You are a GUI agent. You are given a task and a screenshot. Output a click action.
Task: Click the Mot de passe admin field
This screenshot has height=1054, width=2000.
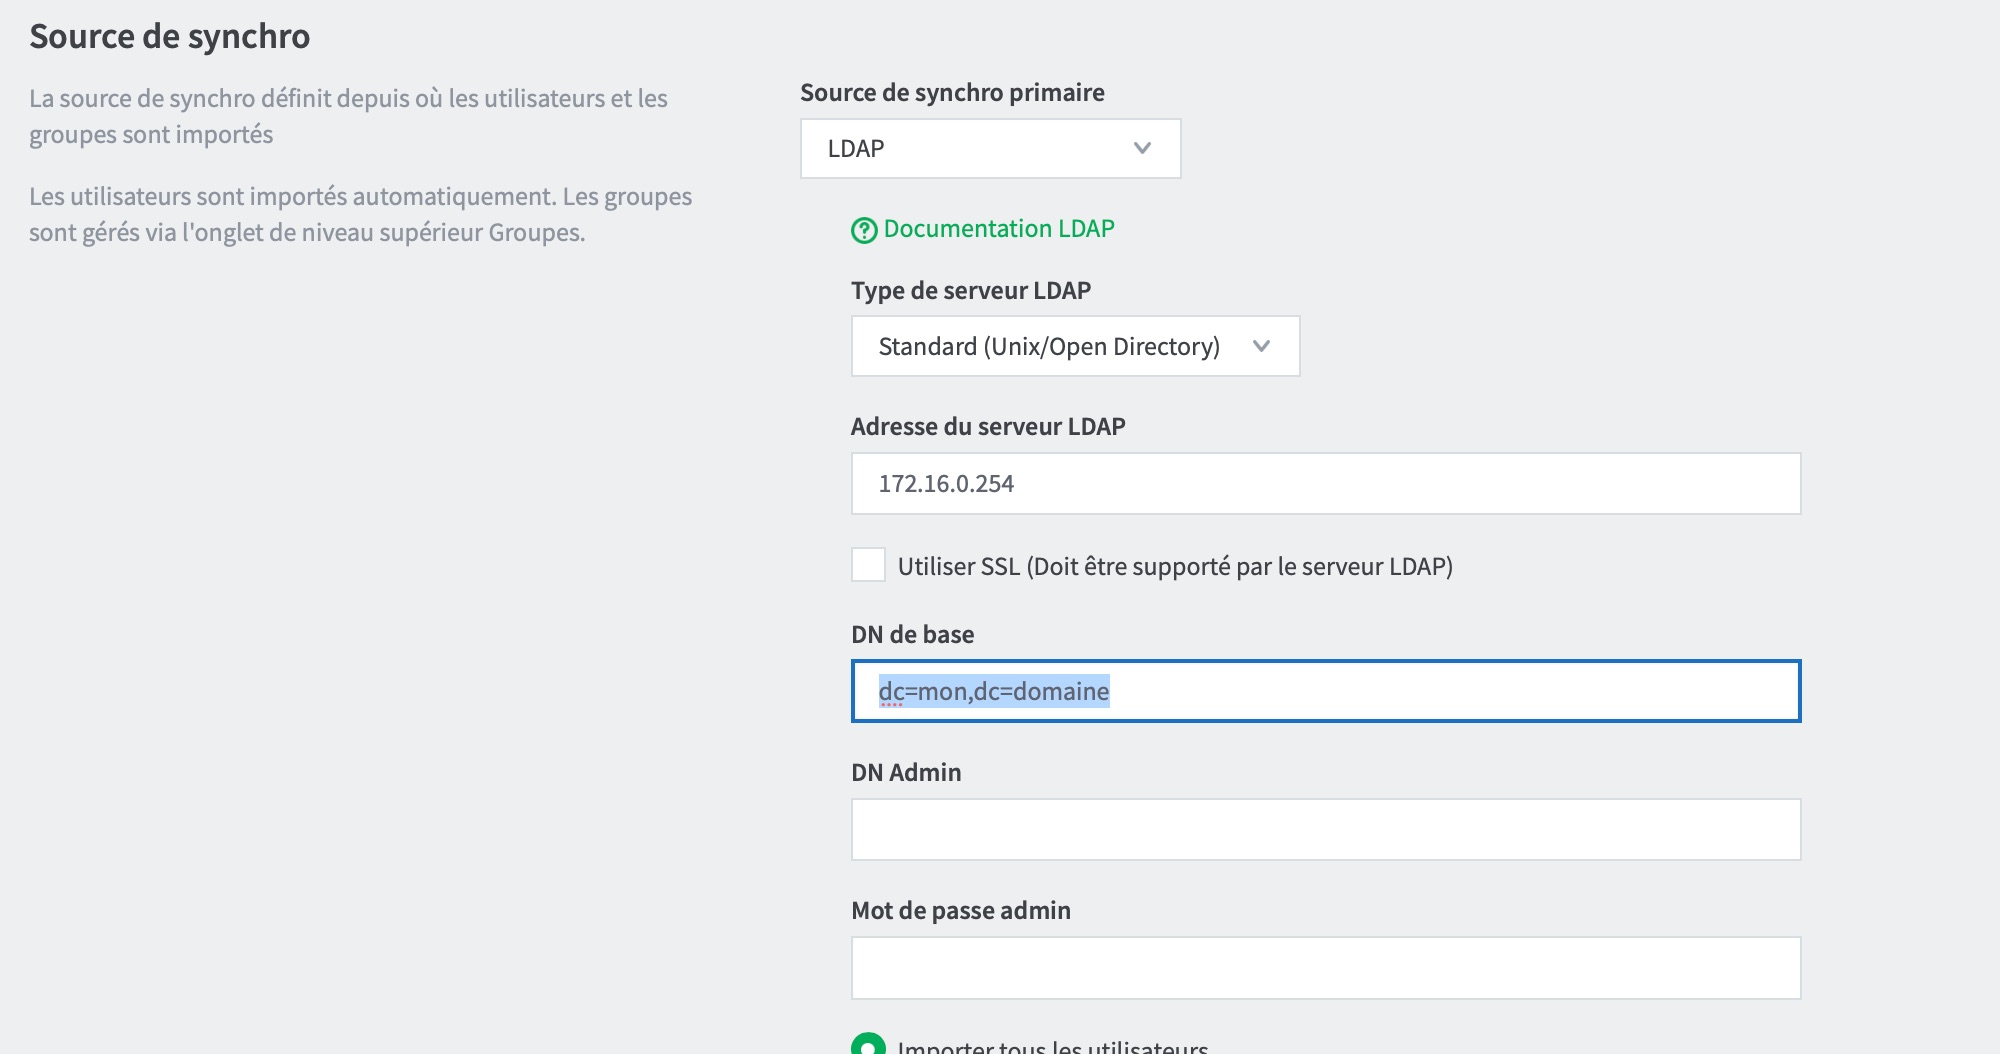[x=1326, y=968]
